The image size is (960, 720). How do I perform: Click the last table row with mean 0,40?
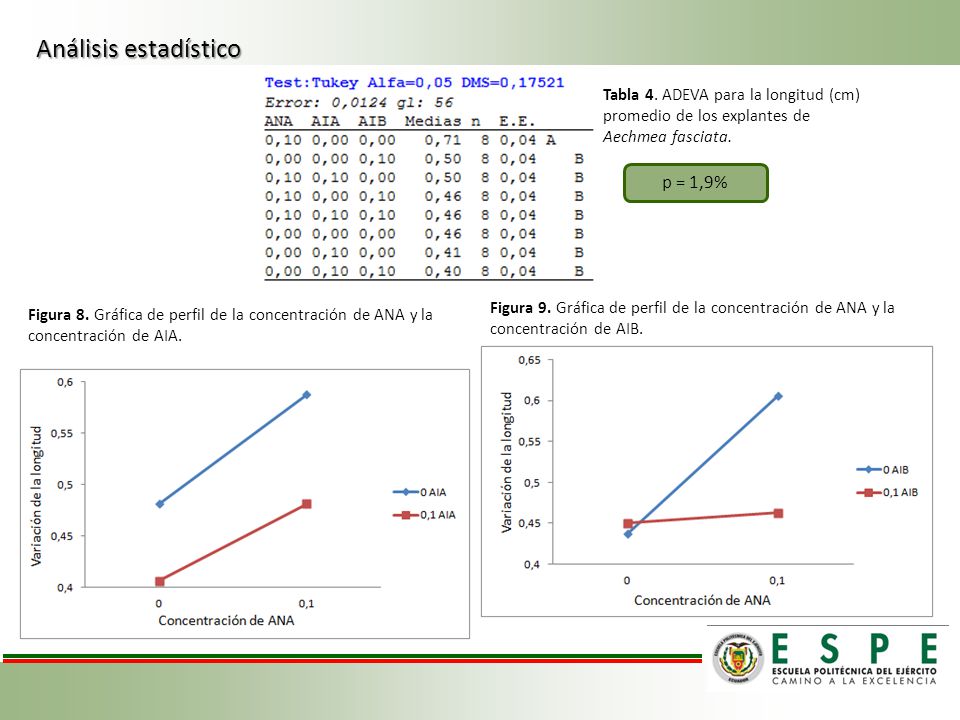click(428, 271)
